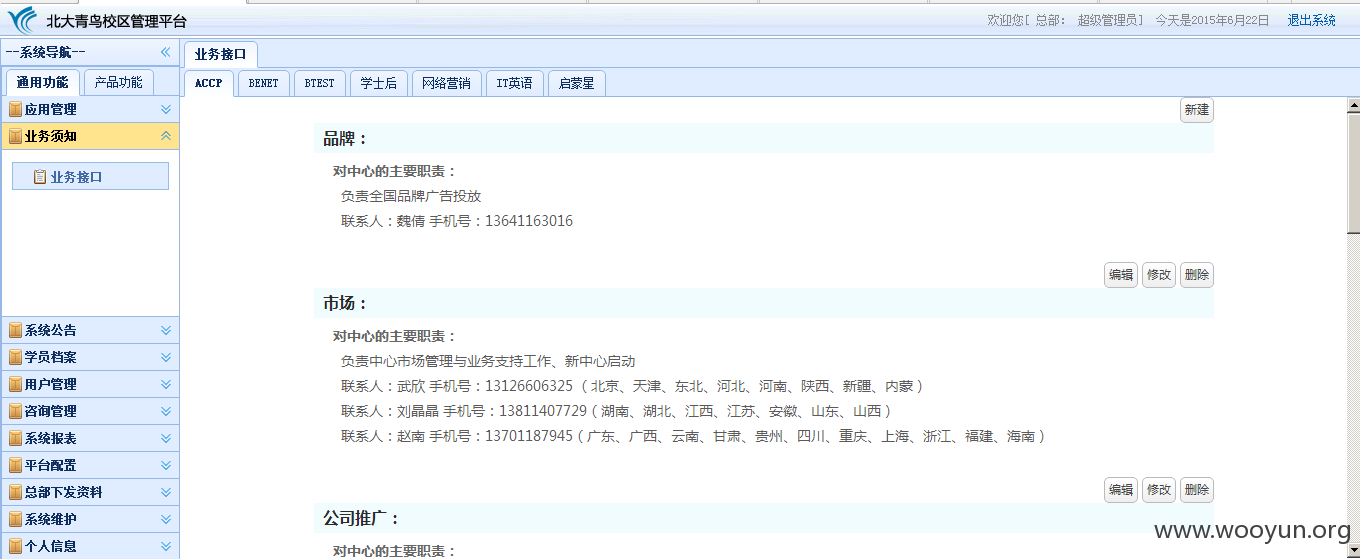Open 业务接口 item in navigation tree
The image size is (1360, 559).
[90, 177]
